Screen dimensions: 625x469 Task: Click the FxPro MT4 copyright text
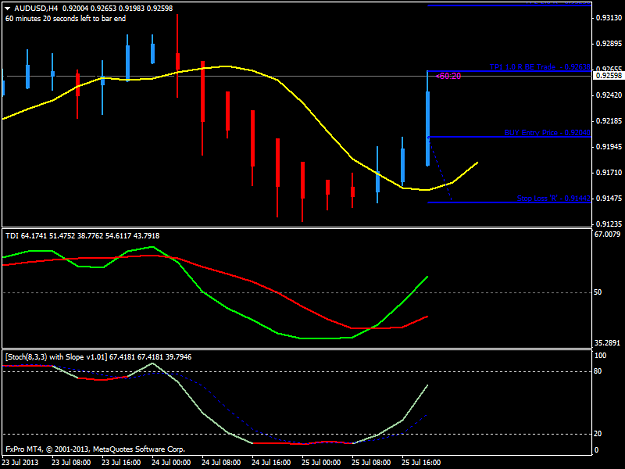95,449
